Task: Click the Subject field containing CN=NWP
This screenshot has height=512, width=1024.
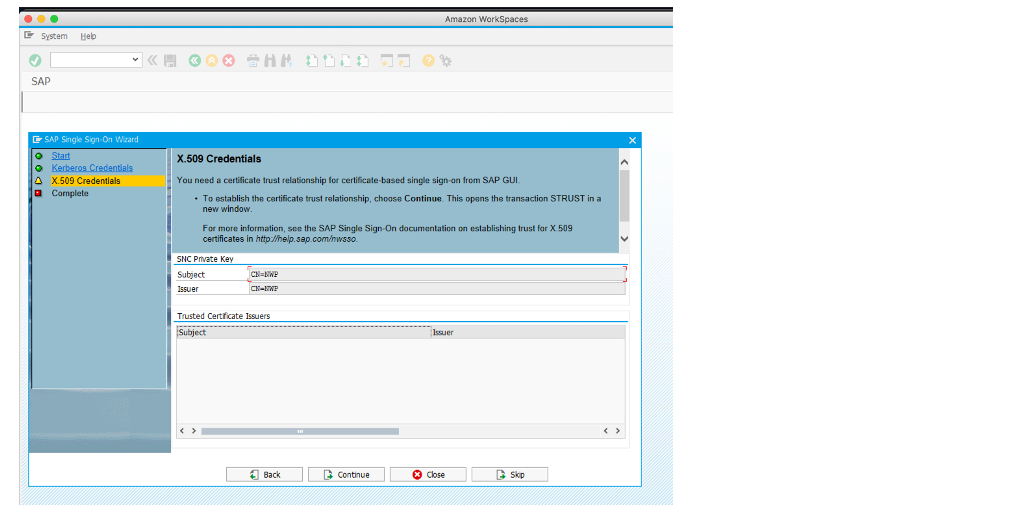Action: [x=437, y=274]
